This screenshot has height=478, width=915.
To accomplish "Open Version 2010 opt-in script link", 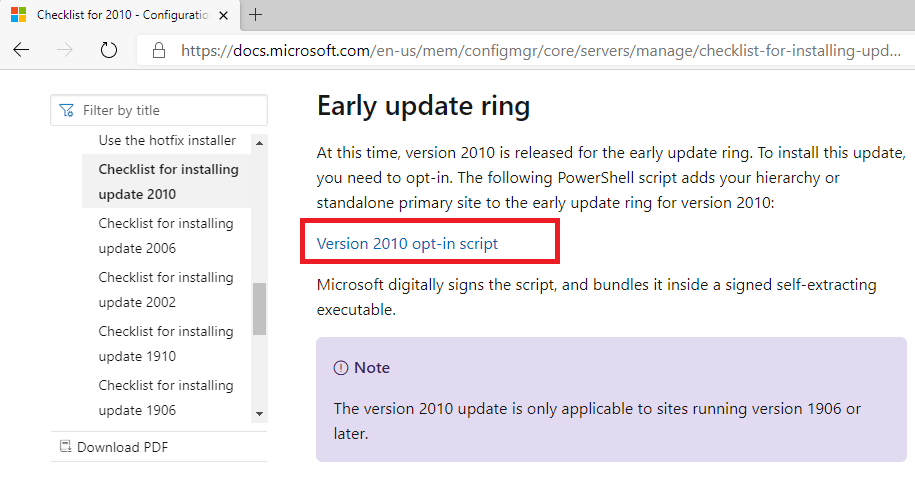I will click(407, 243).
